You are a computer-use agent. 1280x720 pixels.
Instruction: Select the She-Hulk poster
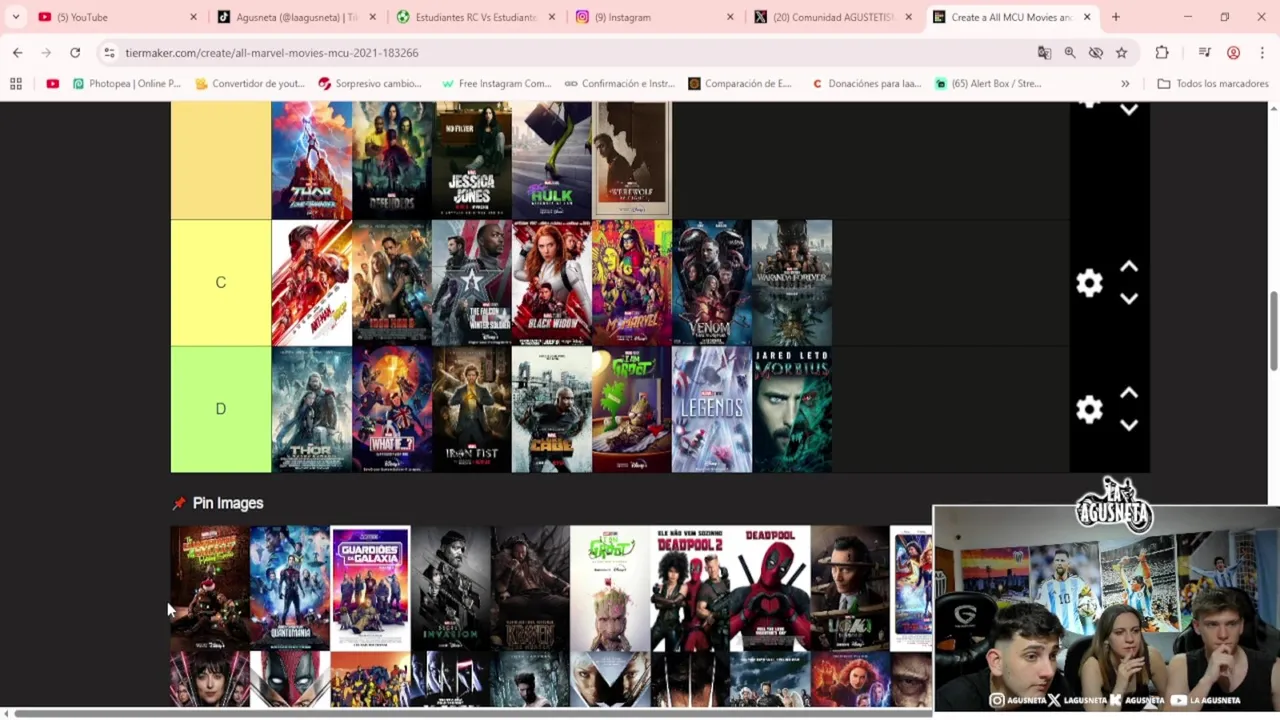tap(552, 160)
